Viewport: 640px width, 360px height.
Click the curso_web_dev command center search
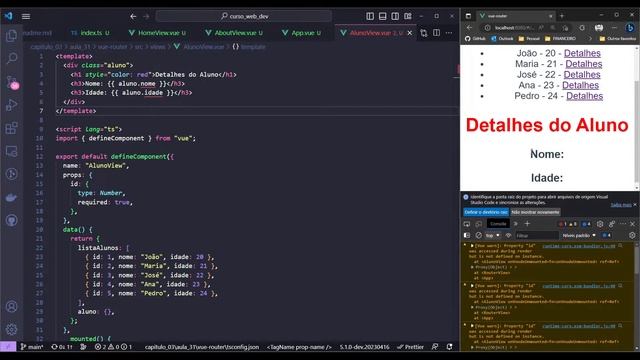tap(244, 16)
